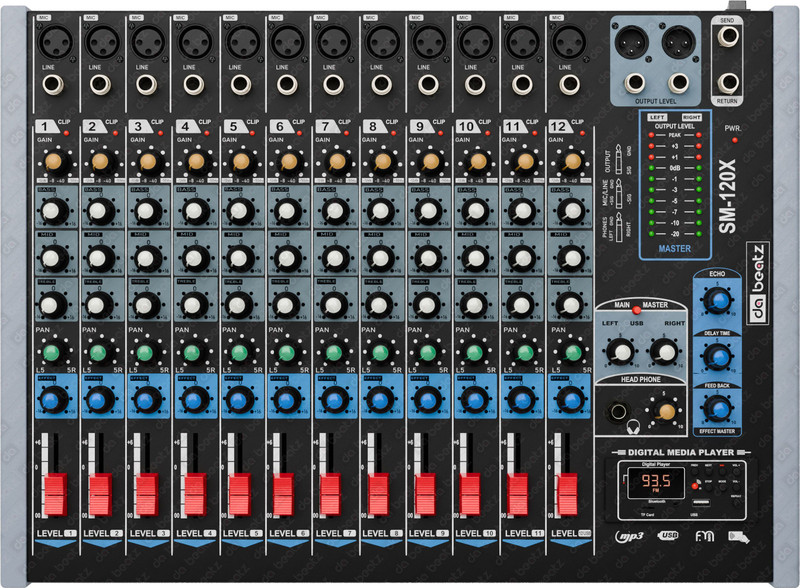Click the PWR power indicator LED
Viewport: 800px width, 588px height.
click(x=734, y=140)
